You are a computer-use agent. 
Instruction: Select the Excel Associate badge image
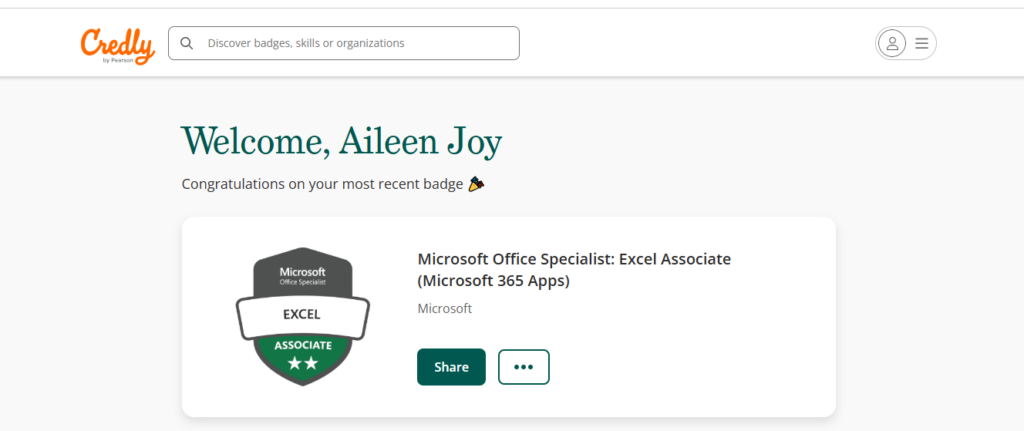click(x=302, y=317)
